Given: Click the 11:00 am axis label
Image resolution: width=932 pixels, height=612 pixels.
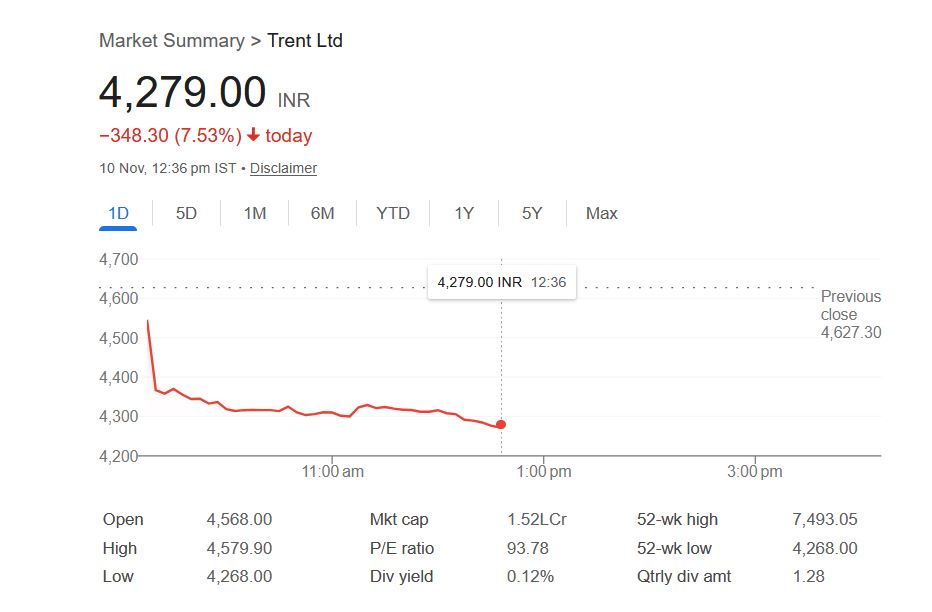Looking at the screenshot, I should (x=333, y=471).
